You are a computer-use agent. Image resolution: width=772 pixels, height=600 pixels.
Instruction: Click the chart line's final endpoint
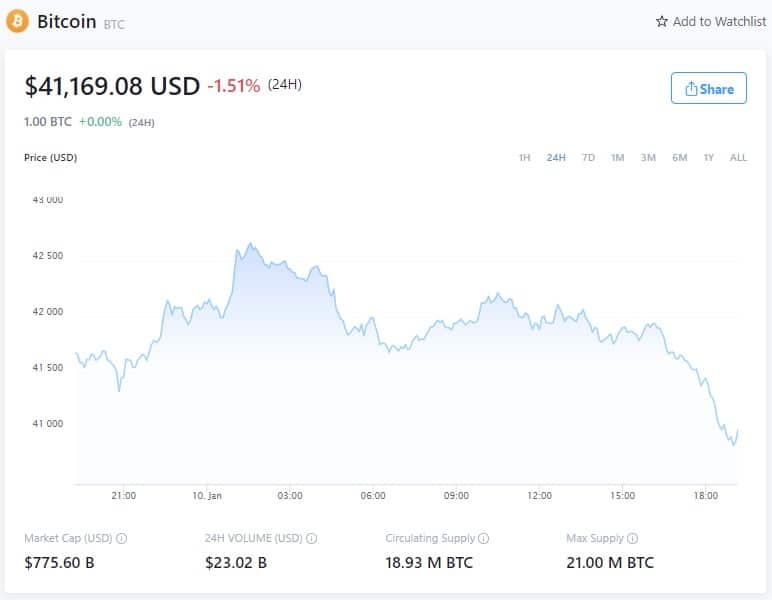pos(737,430)
